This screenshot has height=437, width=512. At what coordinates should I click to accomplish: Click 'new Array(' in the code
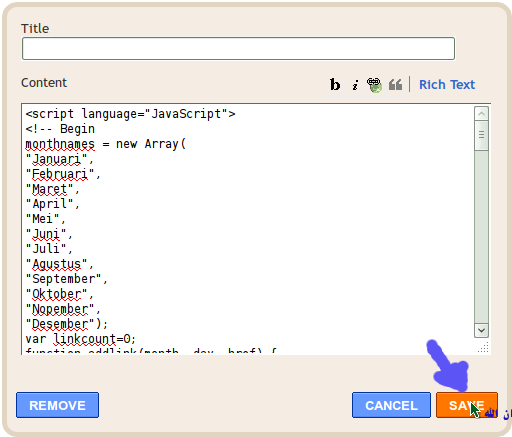[x=151, y=144]
